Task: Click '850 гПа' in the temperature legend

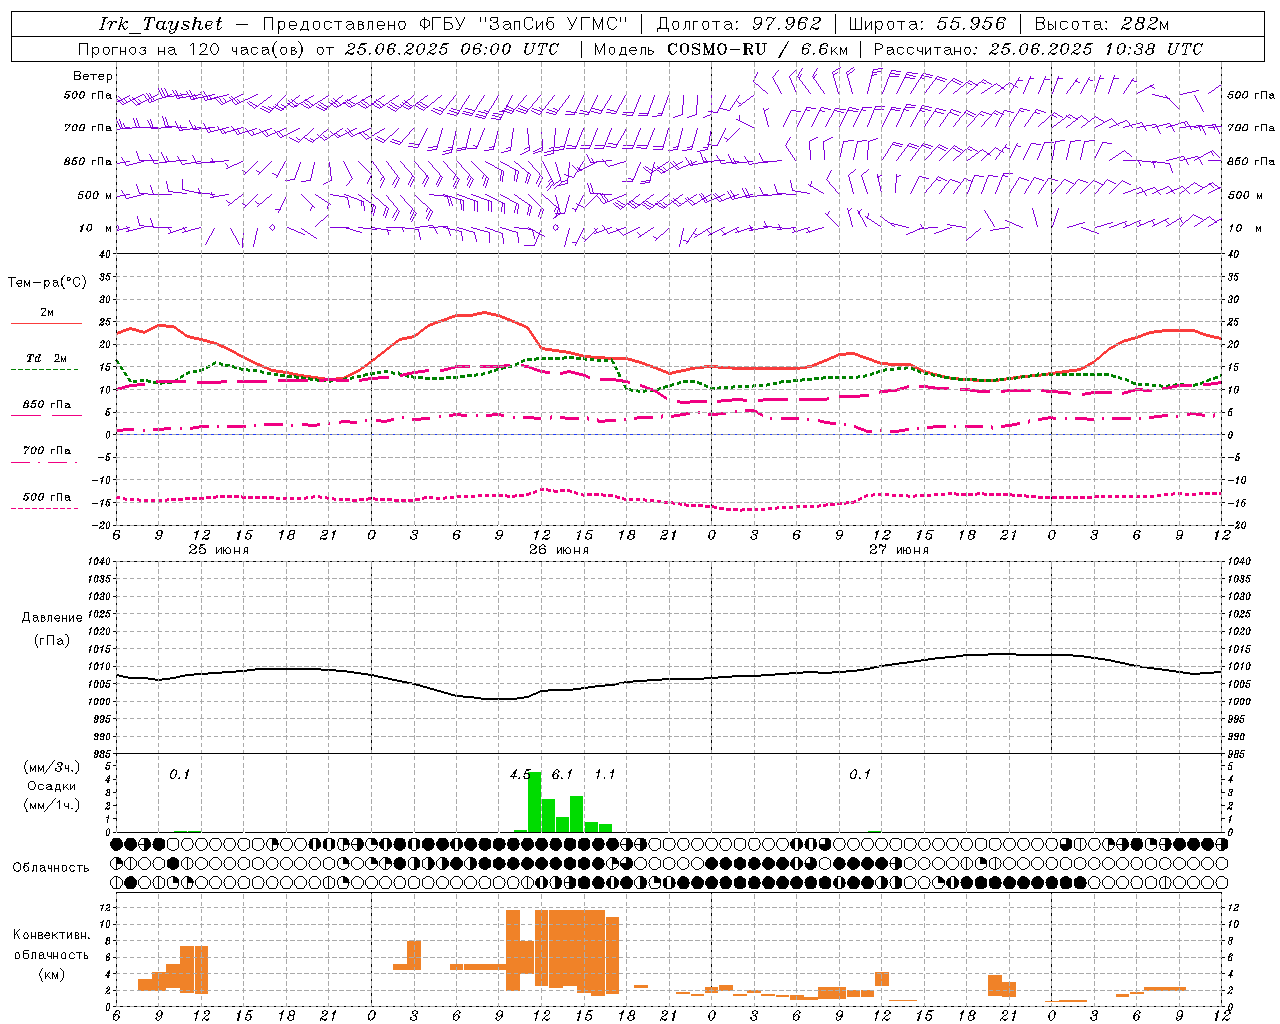Action: coord(47,404)
